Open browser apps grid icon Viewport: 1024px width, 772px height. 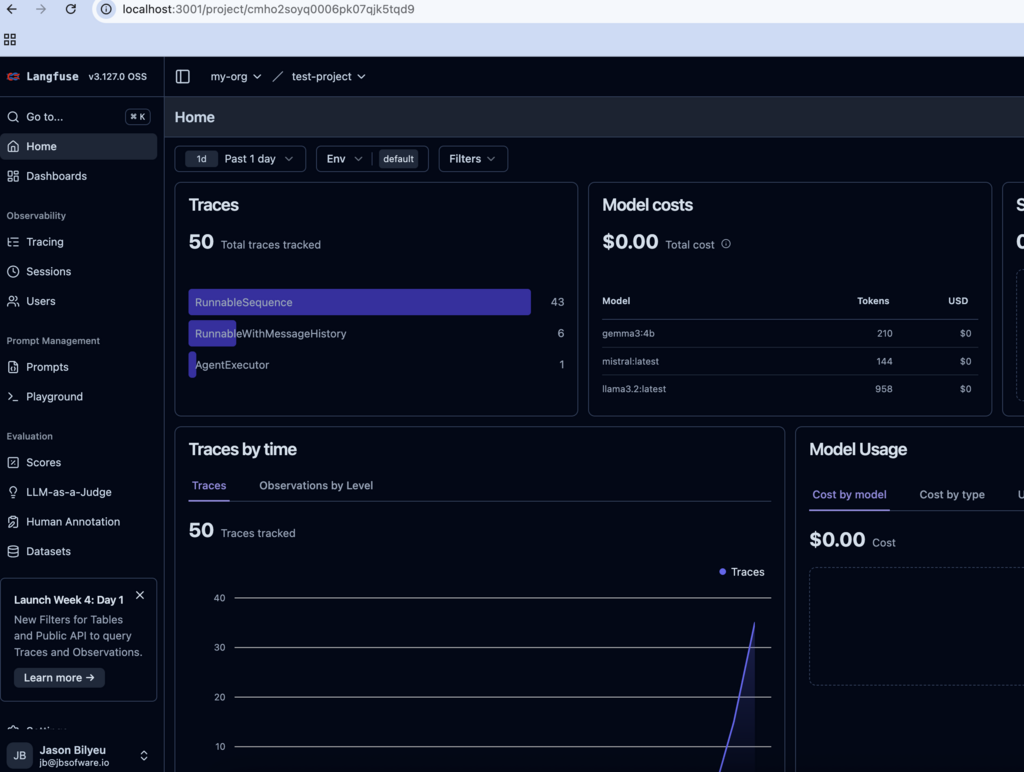10,40
